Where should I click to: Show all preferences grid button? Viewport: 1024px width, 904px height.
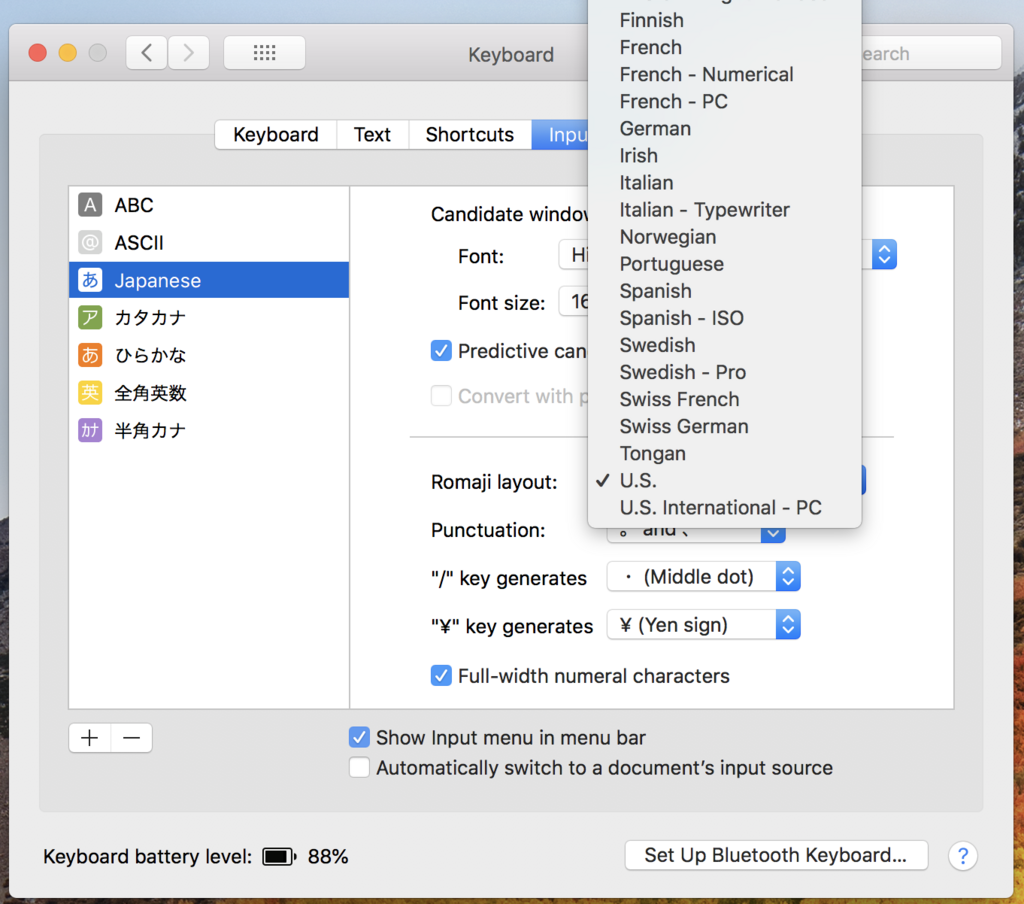[264, 53]
